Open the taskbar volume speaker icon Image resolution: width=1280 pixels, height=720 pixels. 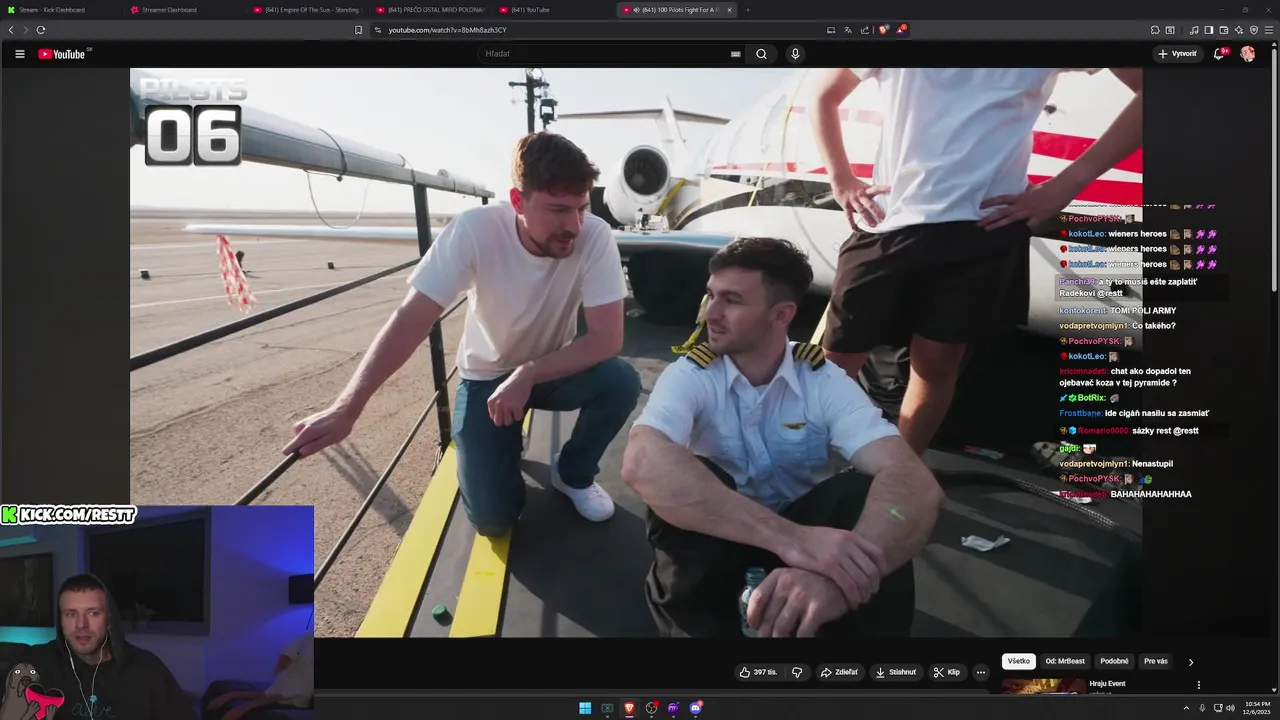tap(1230, 708)
